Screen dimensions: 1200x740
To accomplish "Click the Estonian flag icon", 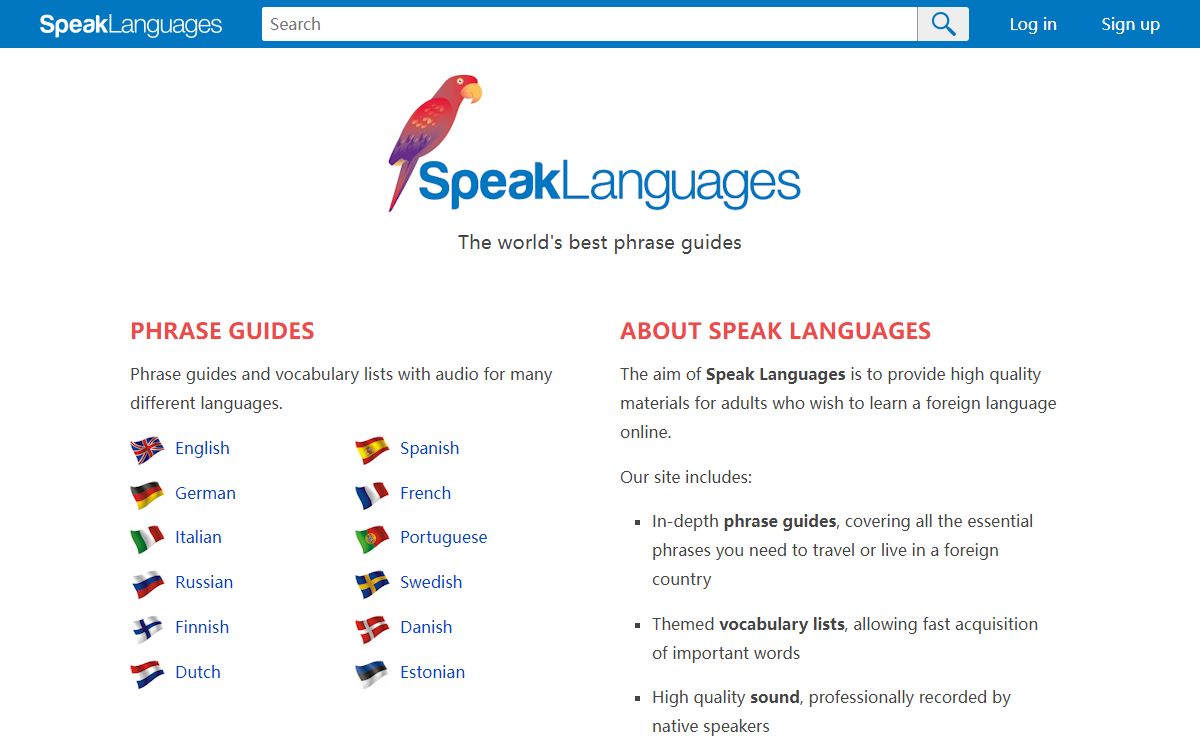I will (x=372, y=673).
